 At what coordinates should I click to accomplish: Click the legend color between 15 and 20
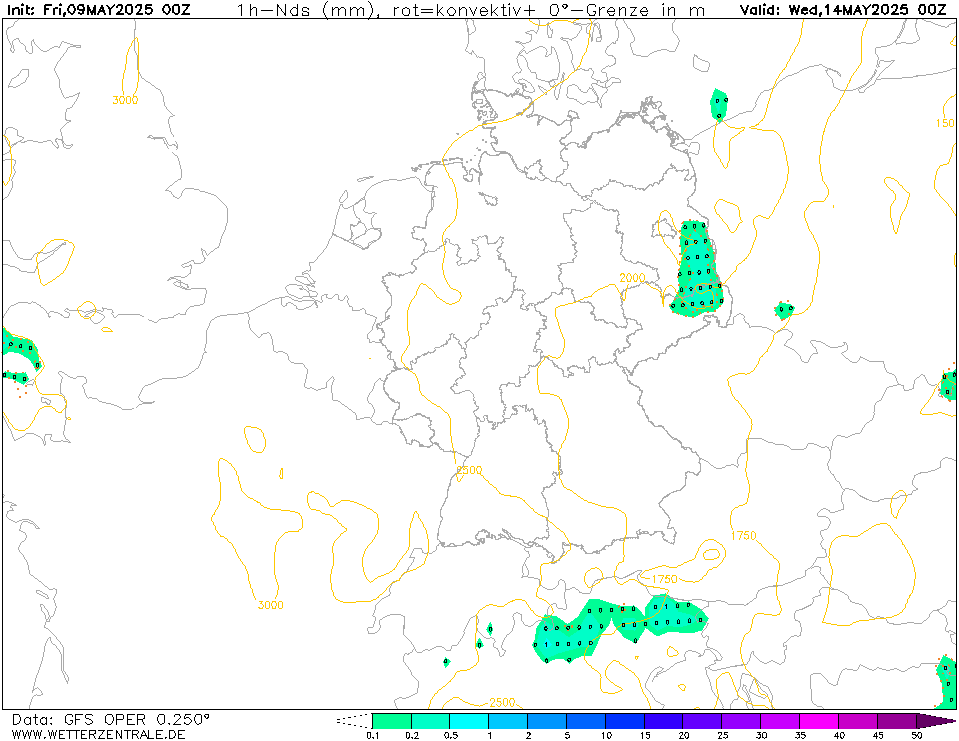pyautogui.click(x=664, y=721)
